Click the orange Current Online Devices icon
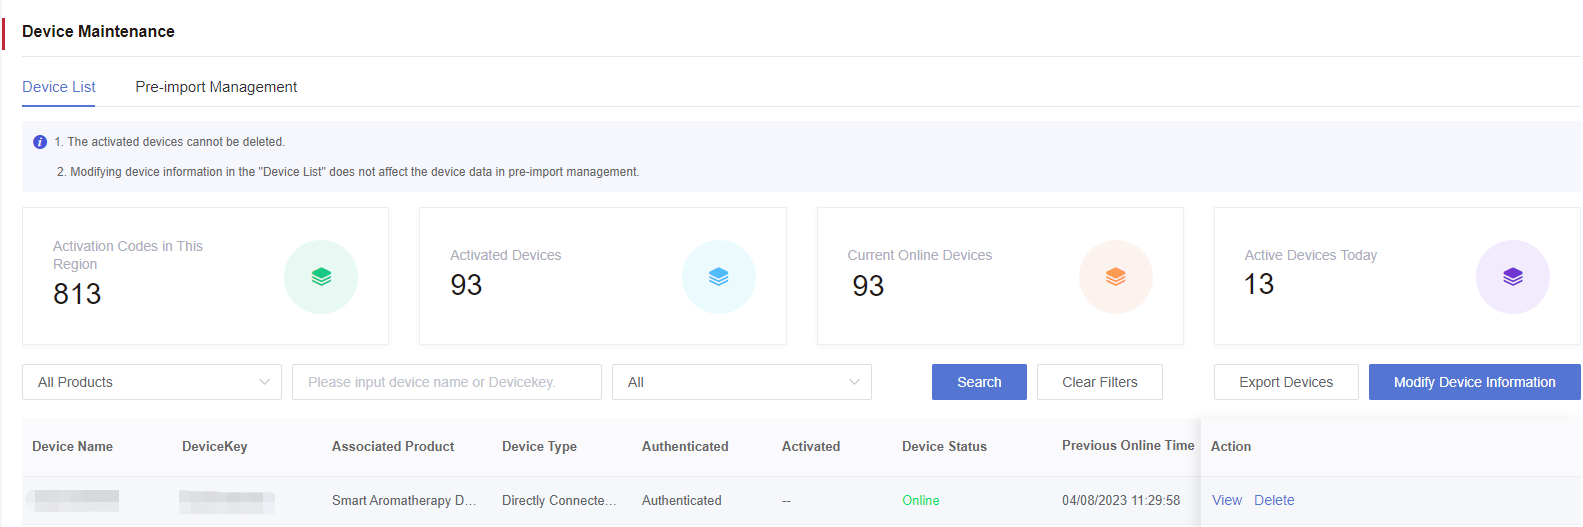 [x=1116, y=277]
